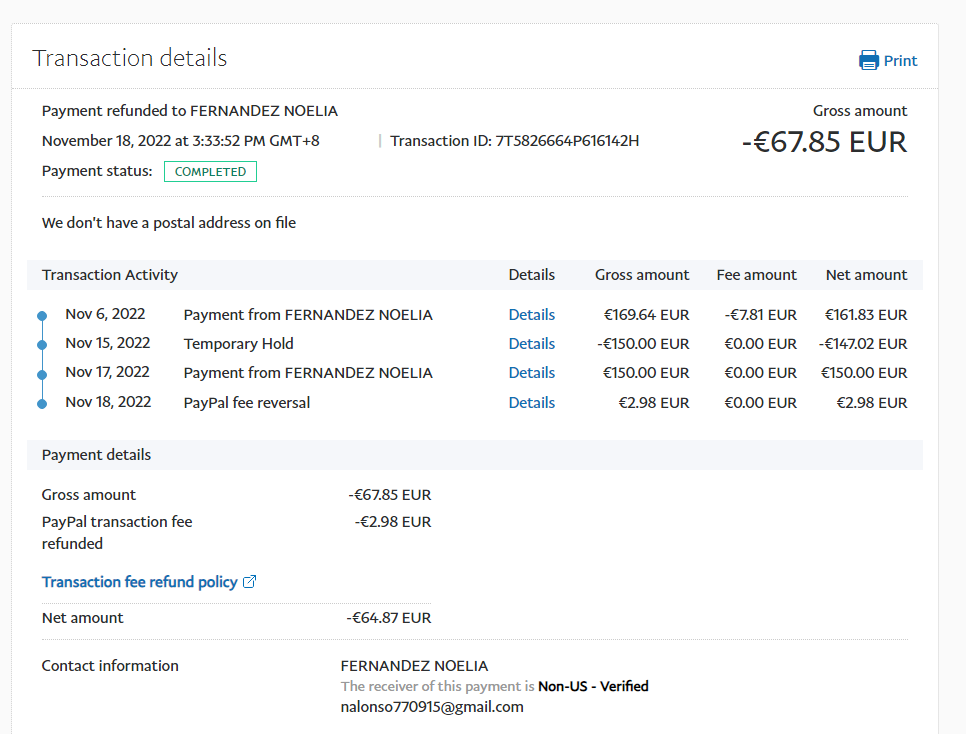Click the external link icon beside refund policy
Image resolution: width=966 pixels, height=734 pixels.
tap(250, 582)
